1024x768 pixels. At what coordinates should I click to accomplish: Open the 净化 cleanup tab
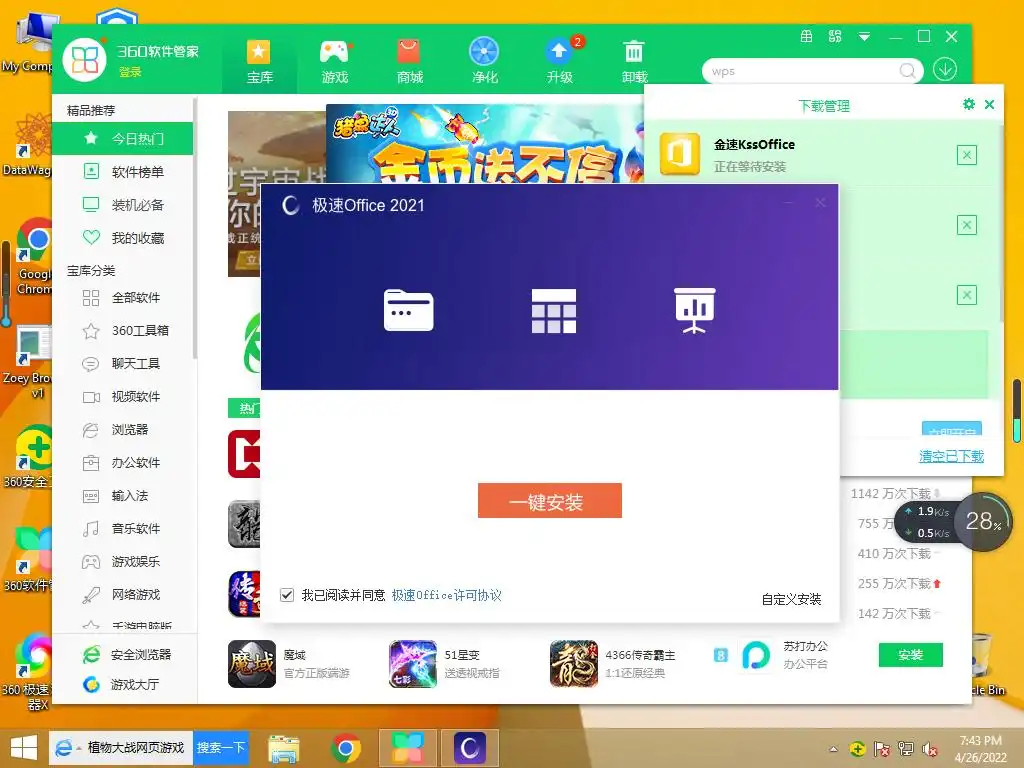tap(485, 61)
